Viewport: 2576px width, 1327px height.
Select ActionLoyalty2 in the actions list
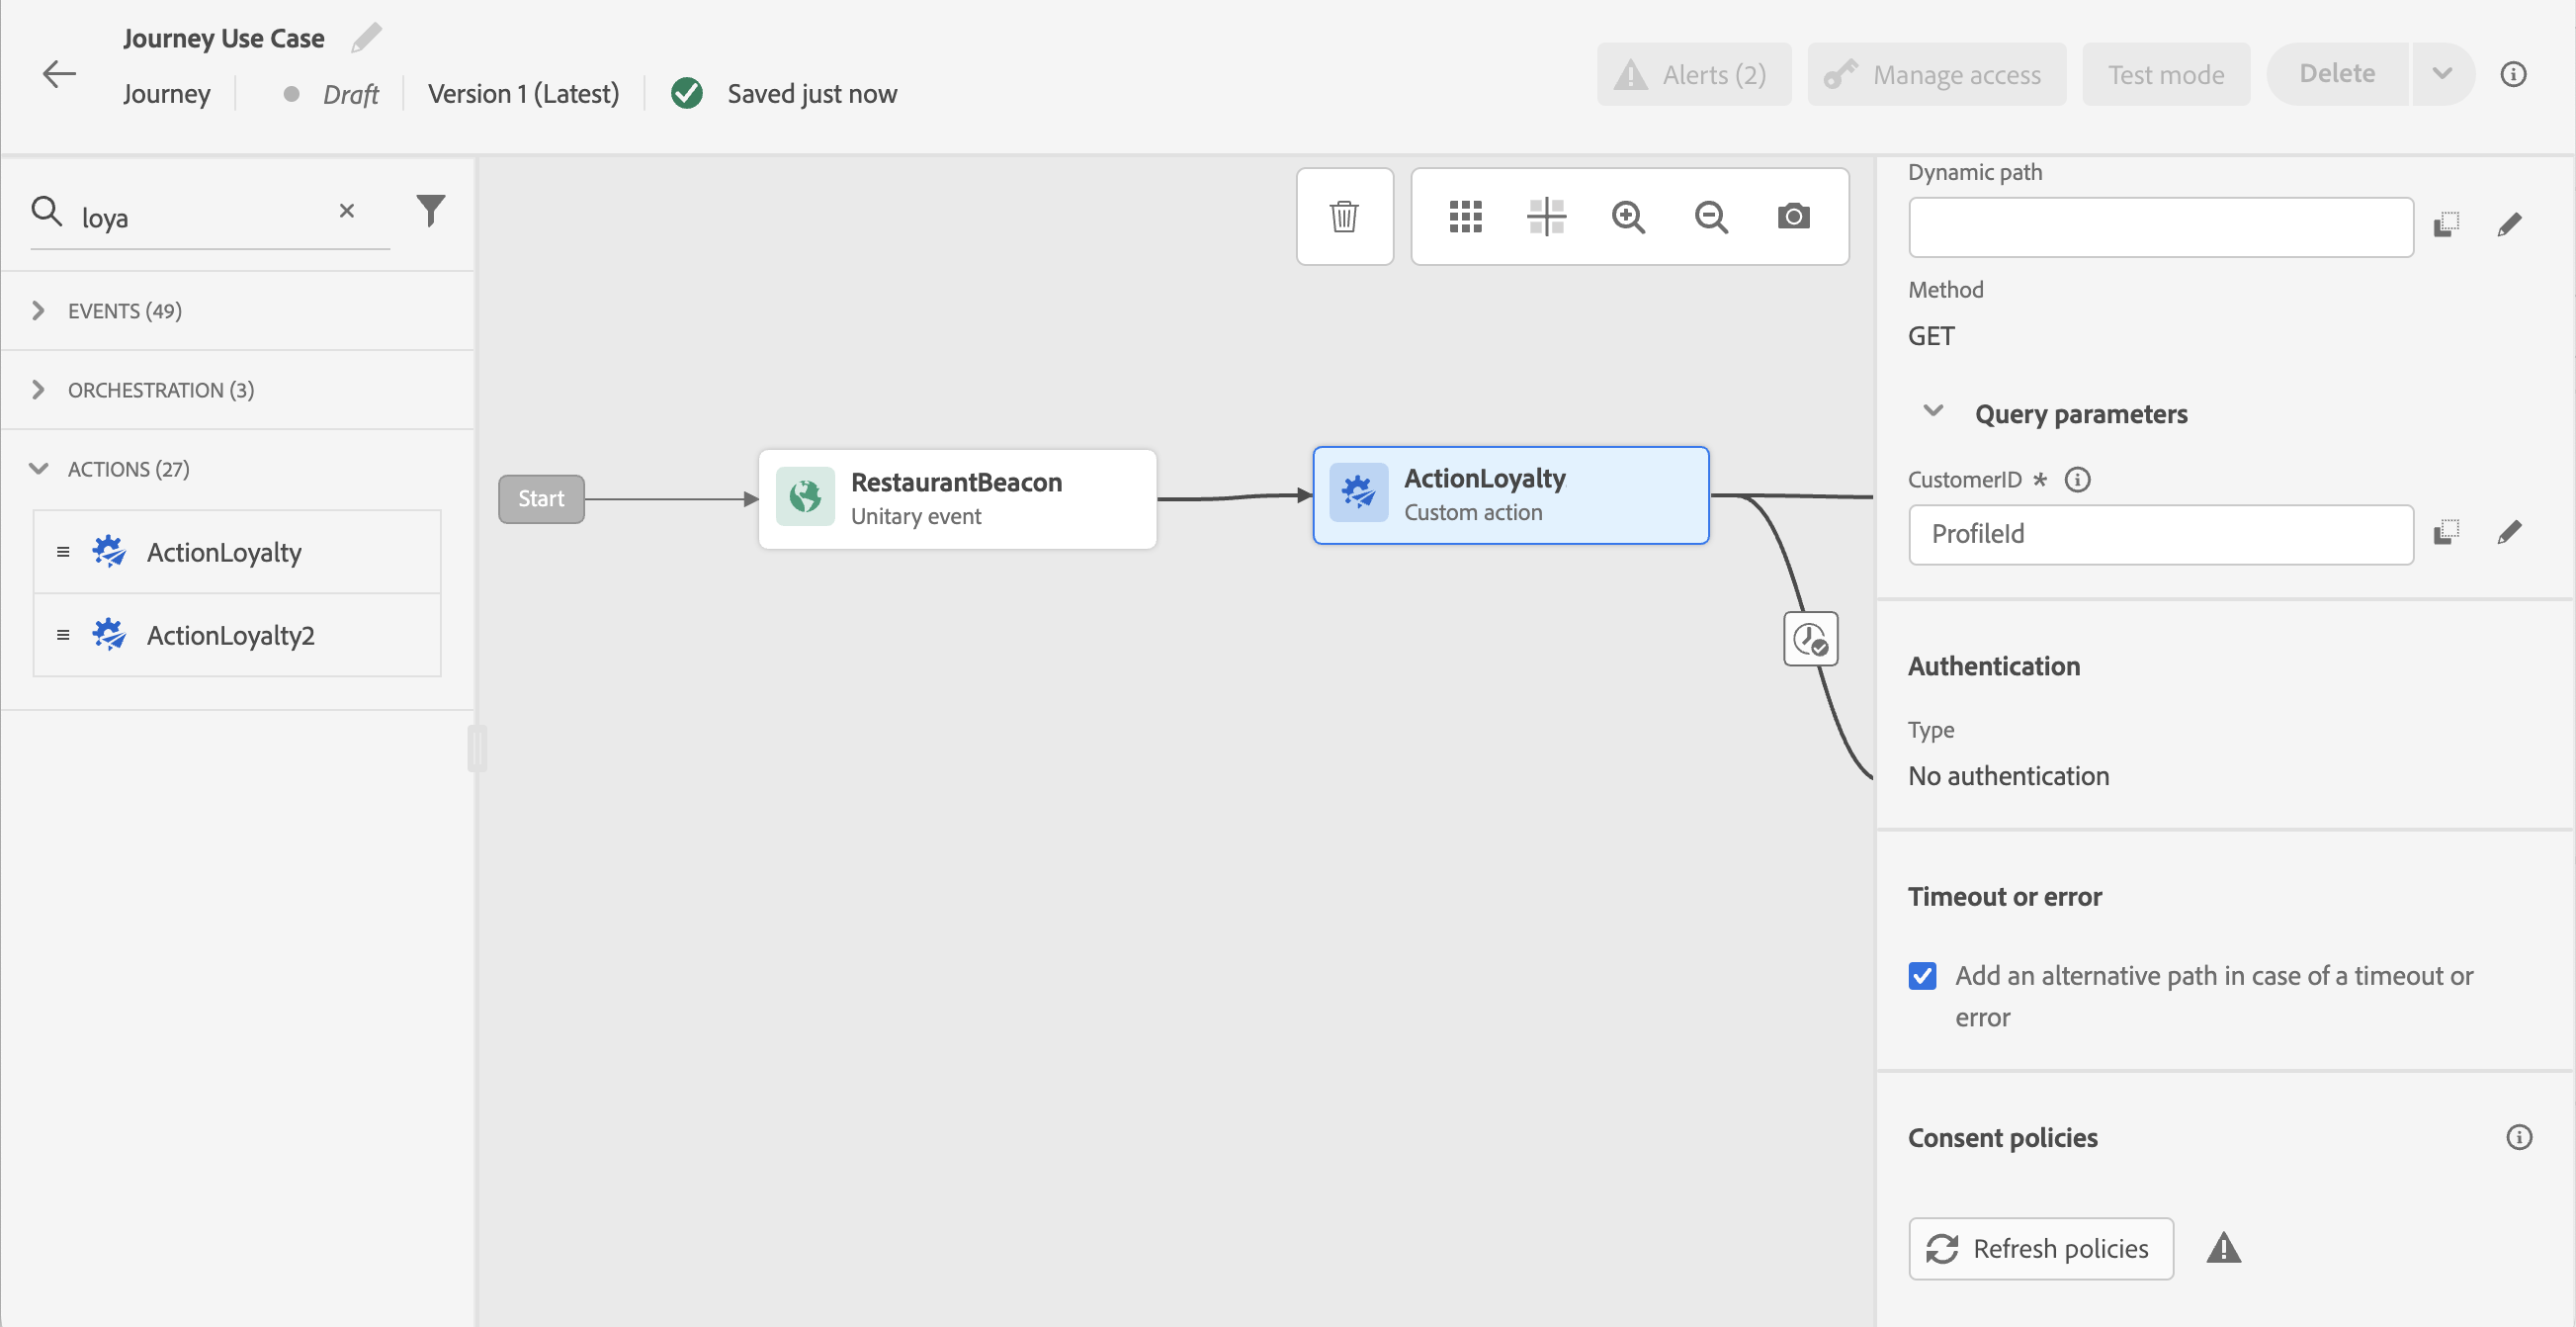(231, 635)
